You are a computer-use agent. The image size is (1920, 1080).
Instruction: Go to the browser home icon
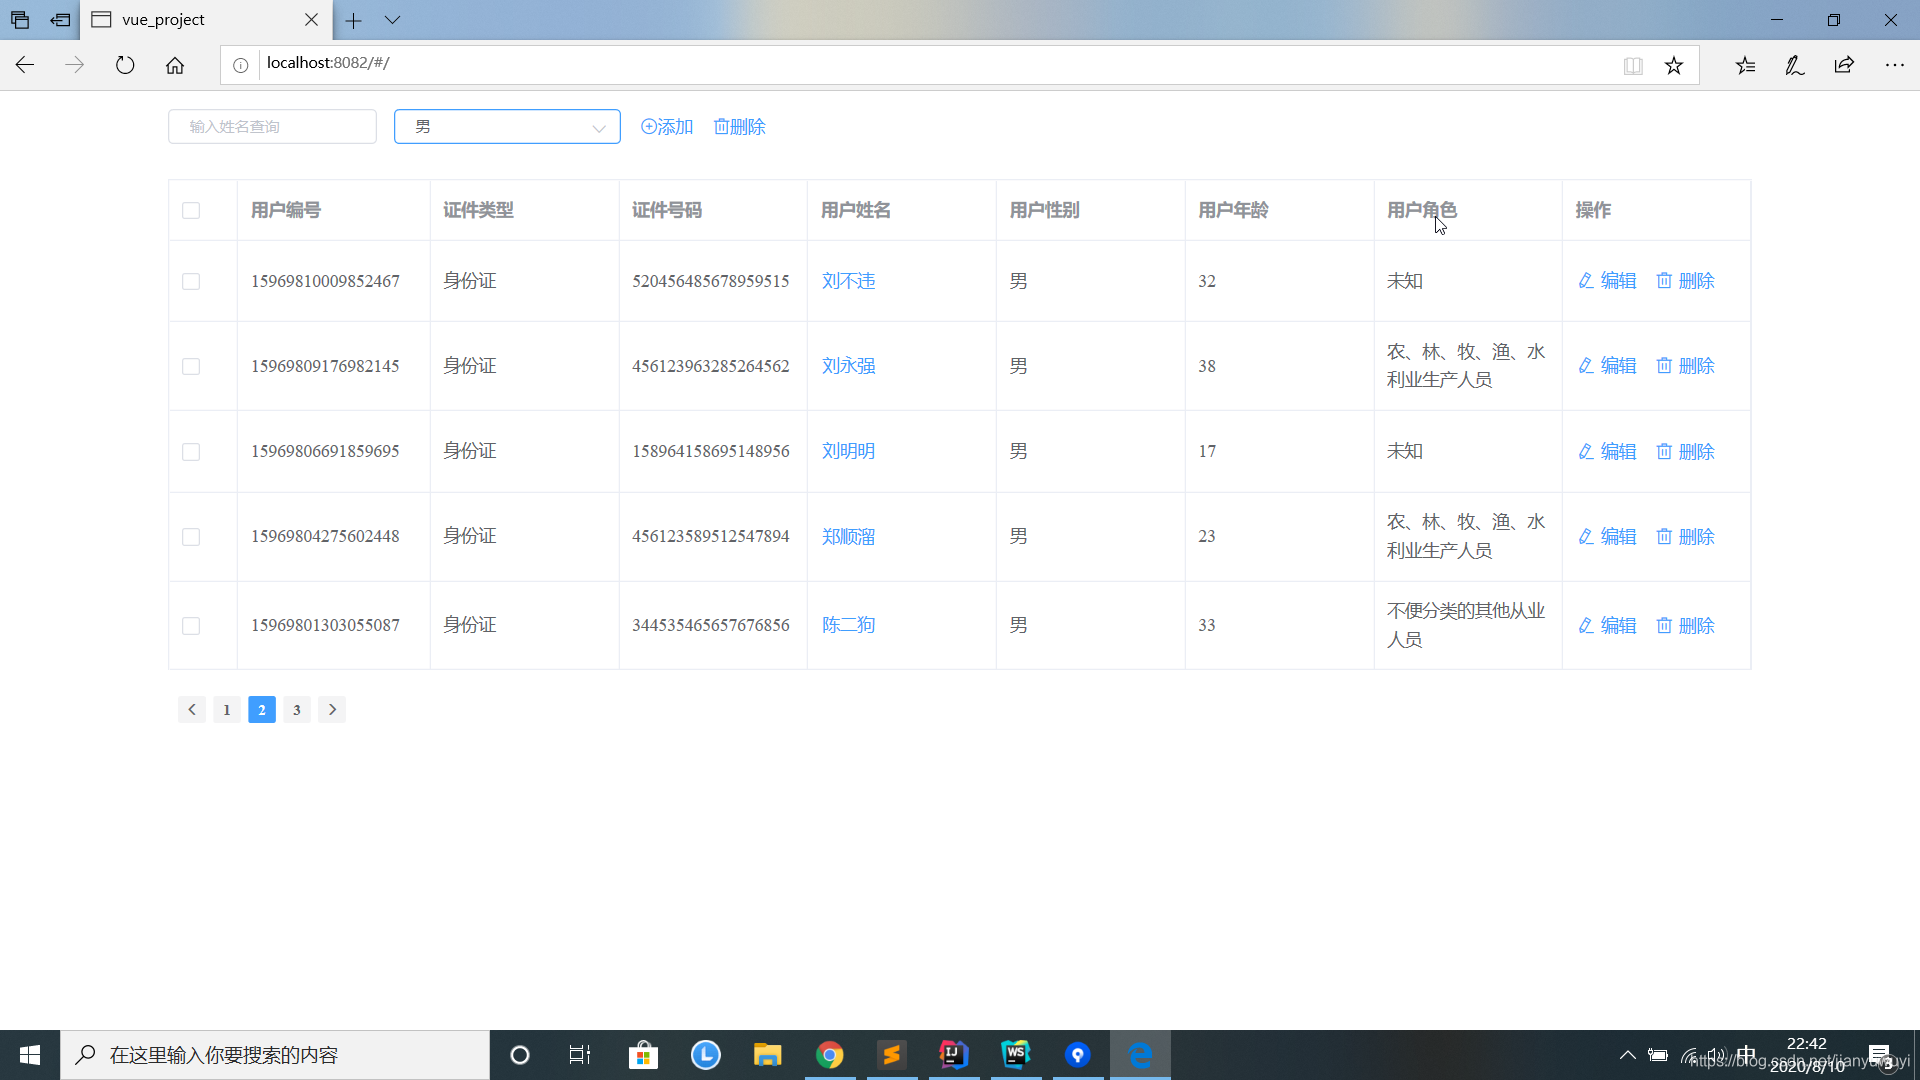(x=175, y=65)
